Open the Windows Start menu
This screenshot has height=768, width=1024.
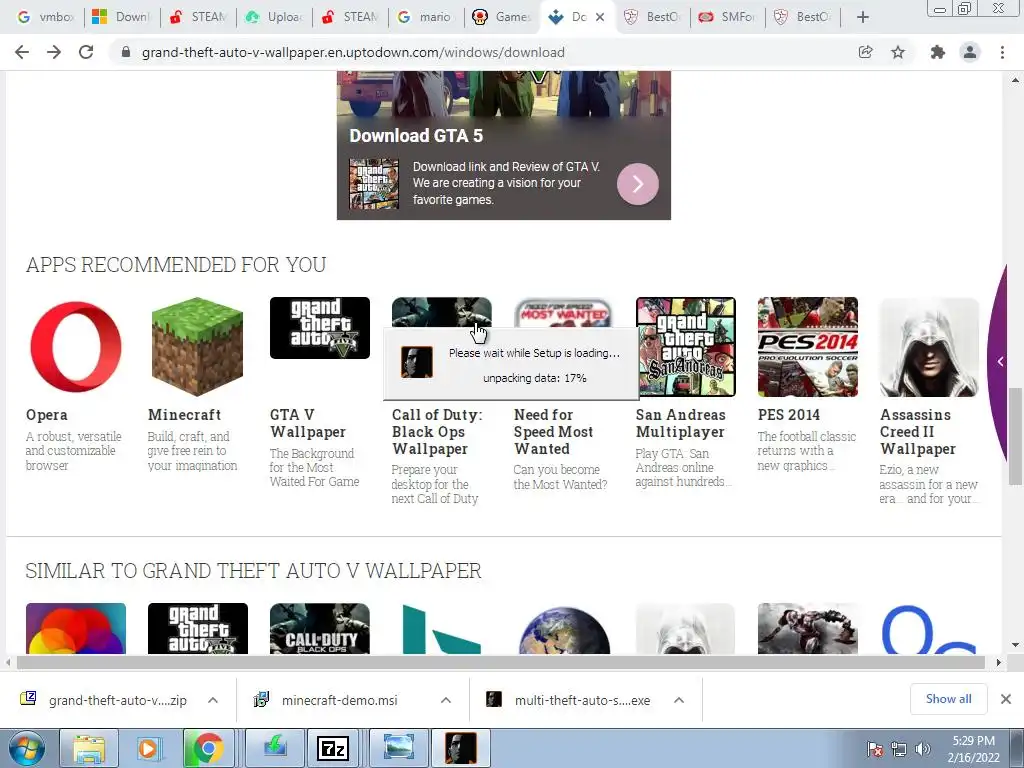point(26,748)
